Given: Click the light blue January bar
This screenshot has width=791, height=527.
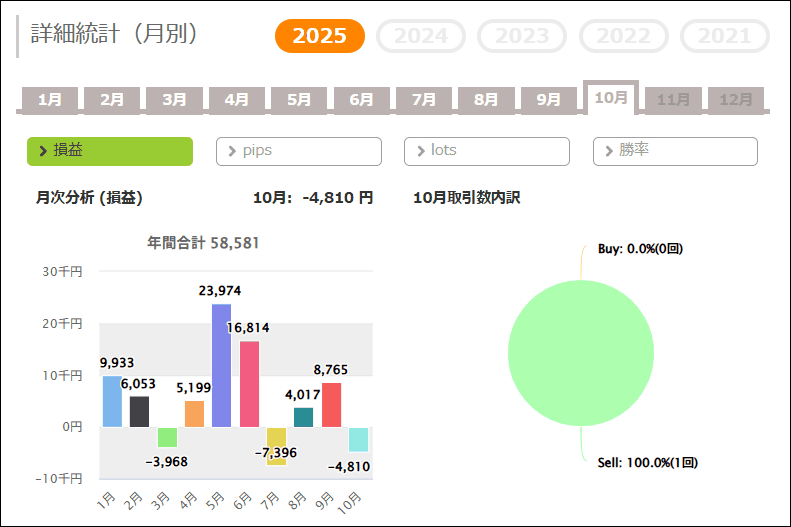Looking at the screenshot, I should tap(112, 401).
